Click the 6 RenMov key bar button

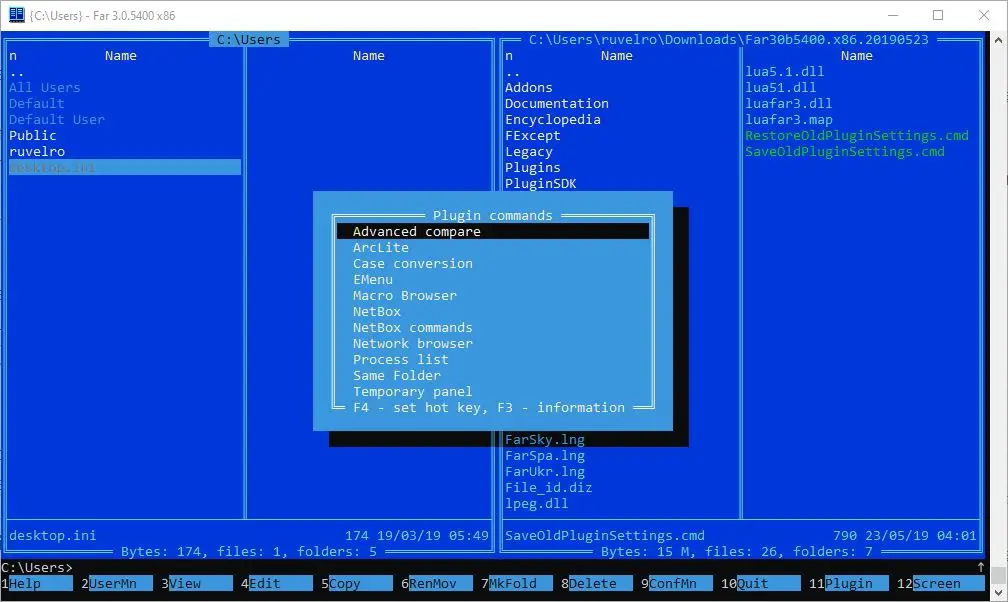436,583
